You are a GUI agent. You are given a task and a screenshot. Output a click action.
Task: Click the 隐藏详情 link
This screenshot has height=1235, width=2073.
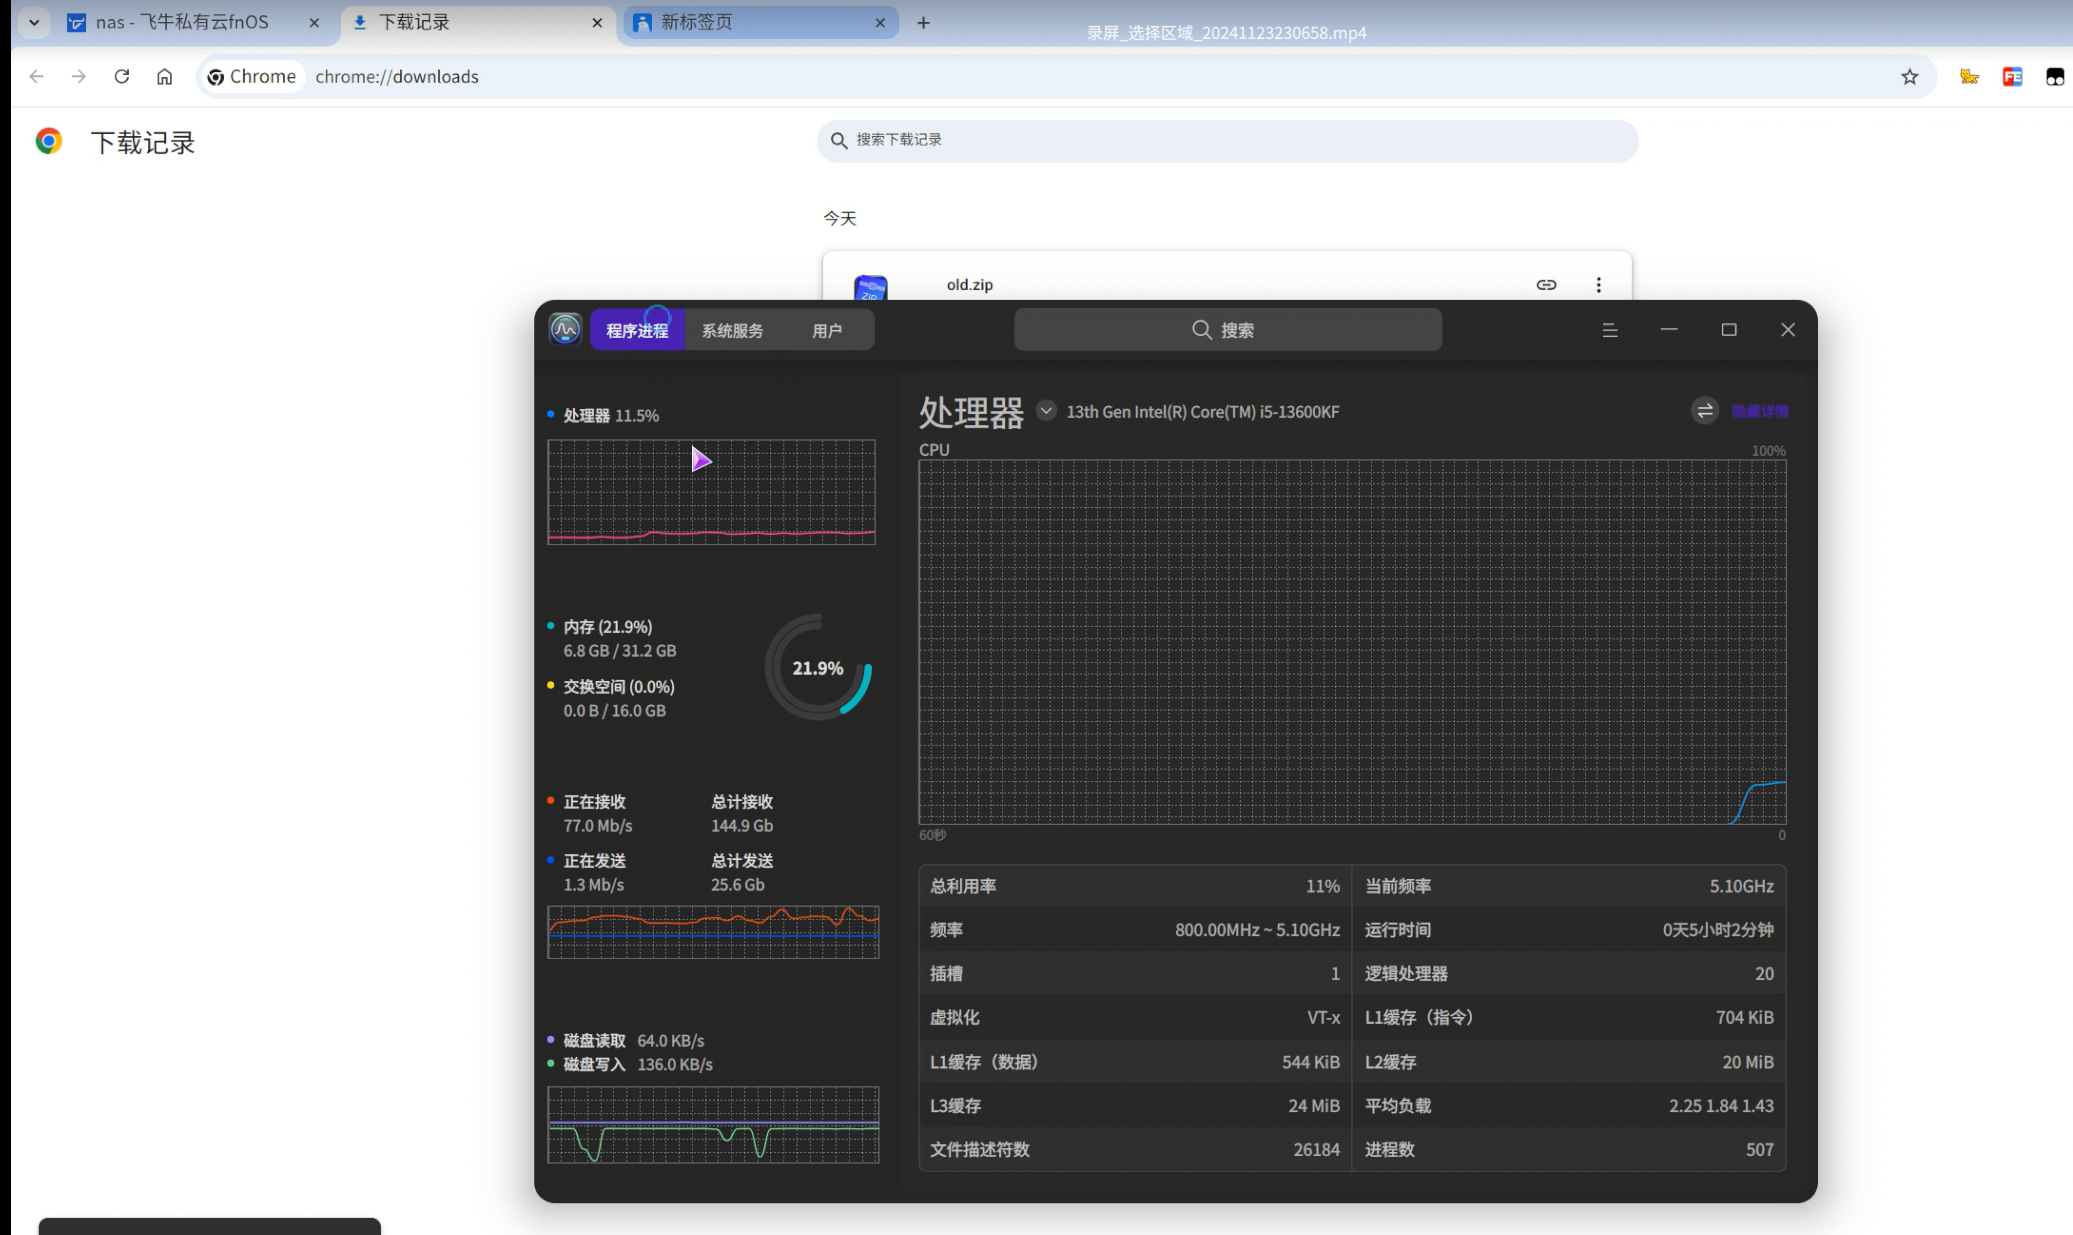point(1760,411)
